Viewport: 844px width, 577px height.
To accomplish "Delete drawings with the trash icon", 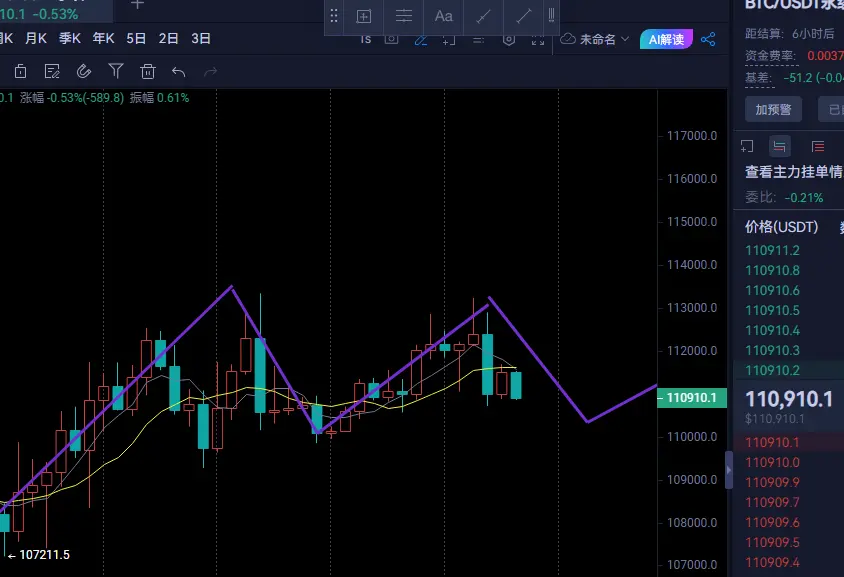I will [x=147, y=71].
